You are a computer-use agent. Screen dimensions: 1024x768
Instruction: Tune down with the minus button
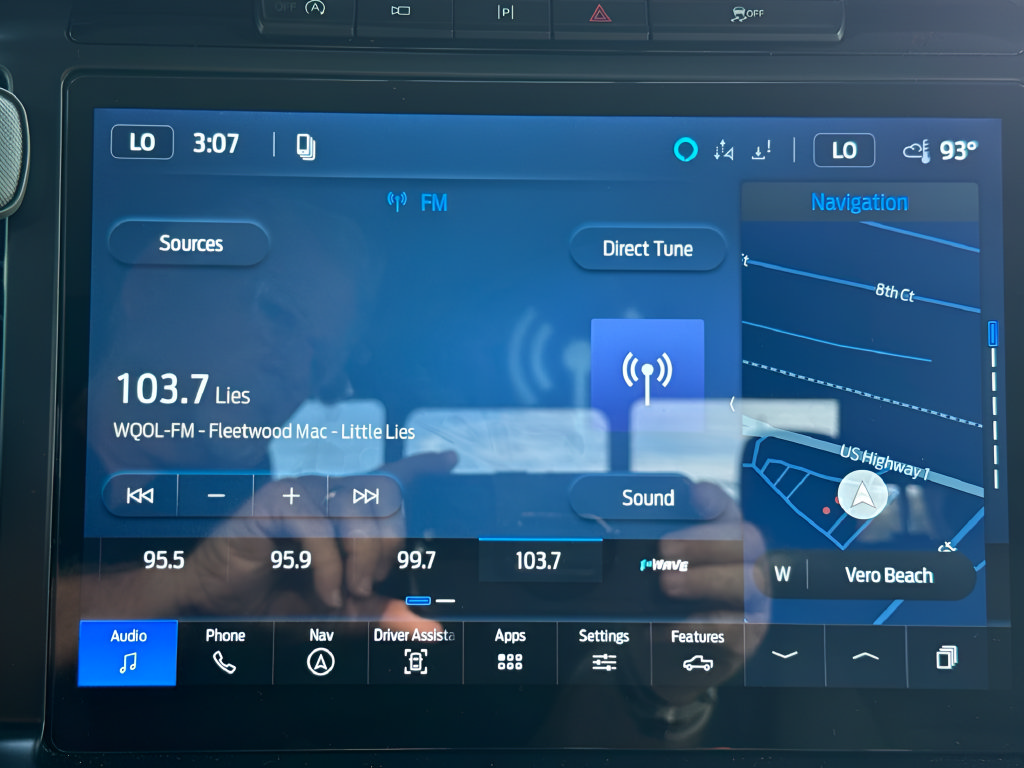(216, 496)
